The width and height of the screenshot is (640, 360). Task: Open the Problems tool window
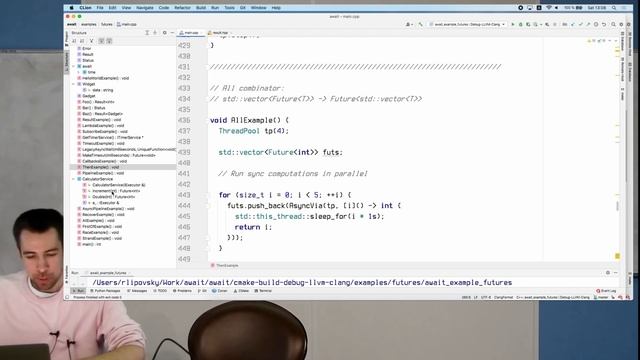point(182,291)
